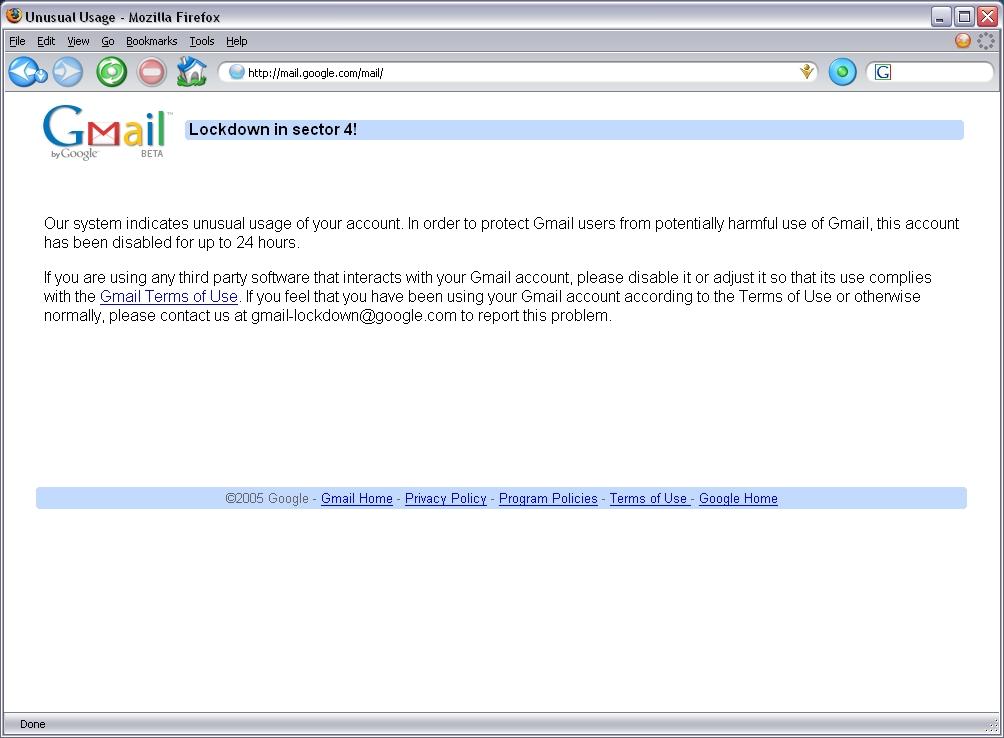
Task: Reload the page with the green Refresh icon
Action: point(112,72)
